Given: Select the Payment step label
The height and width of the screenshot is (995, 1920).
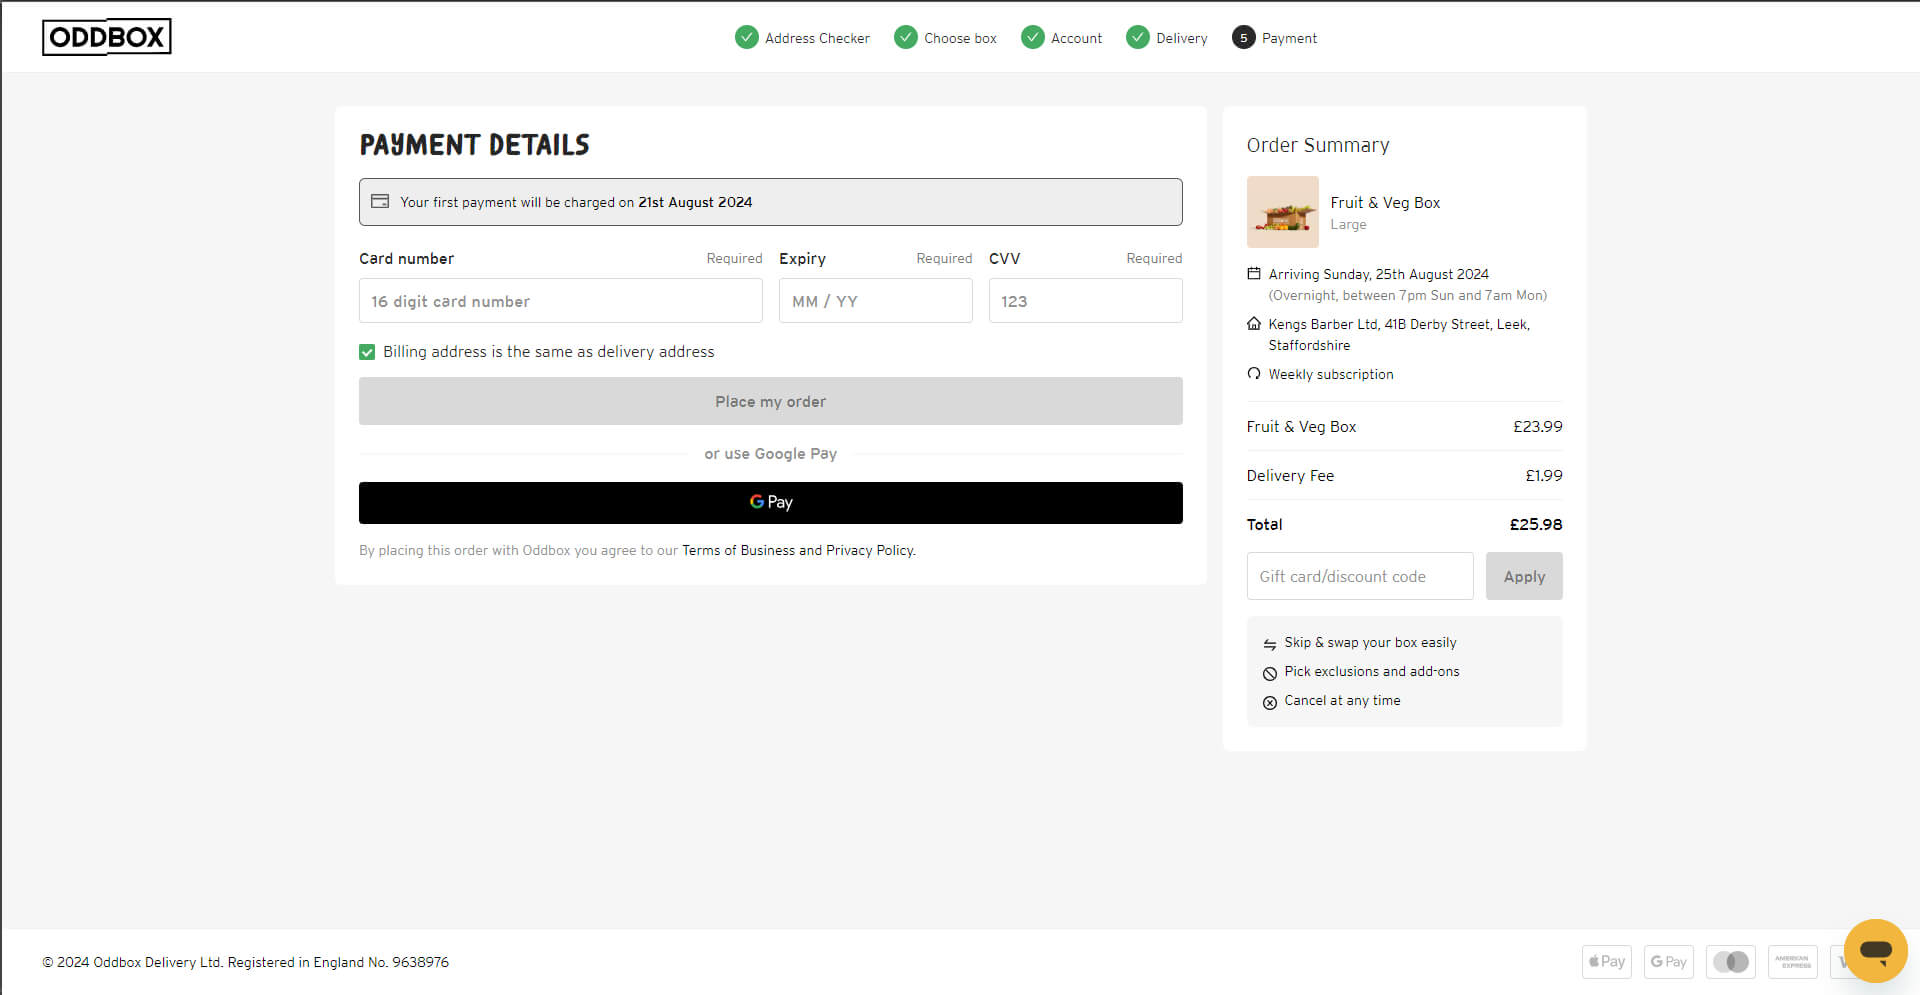Looking at the screenshot, I should tap(1289, 38).
